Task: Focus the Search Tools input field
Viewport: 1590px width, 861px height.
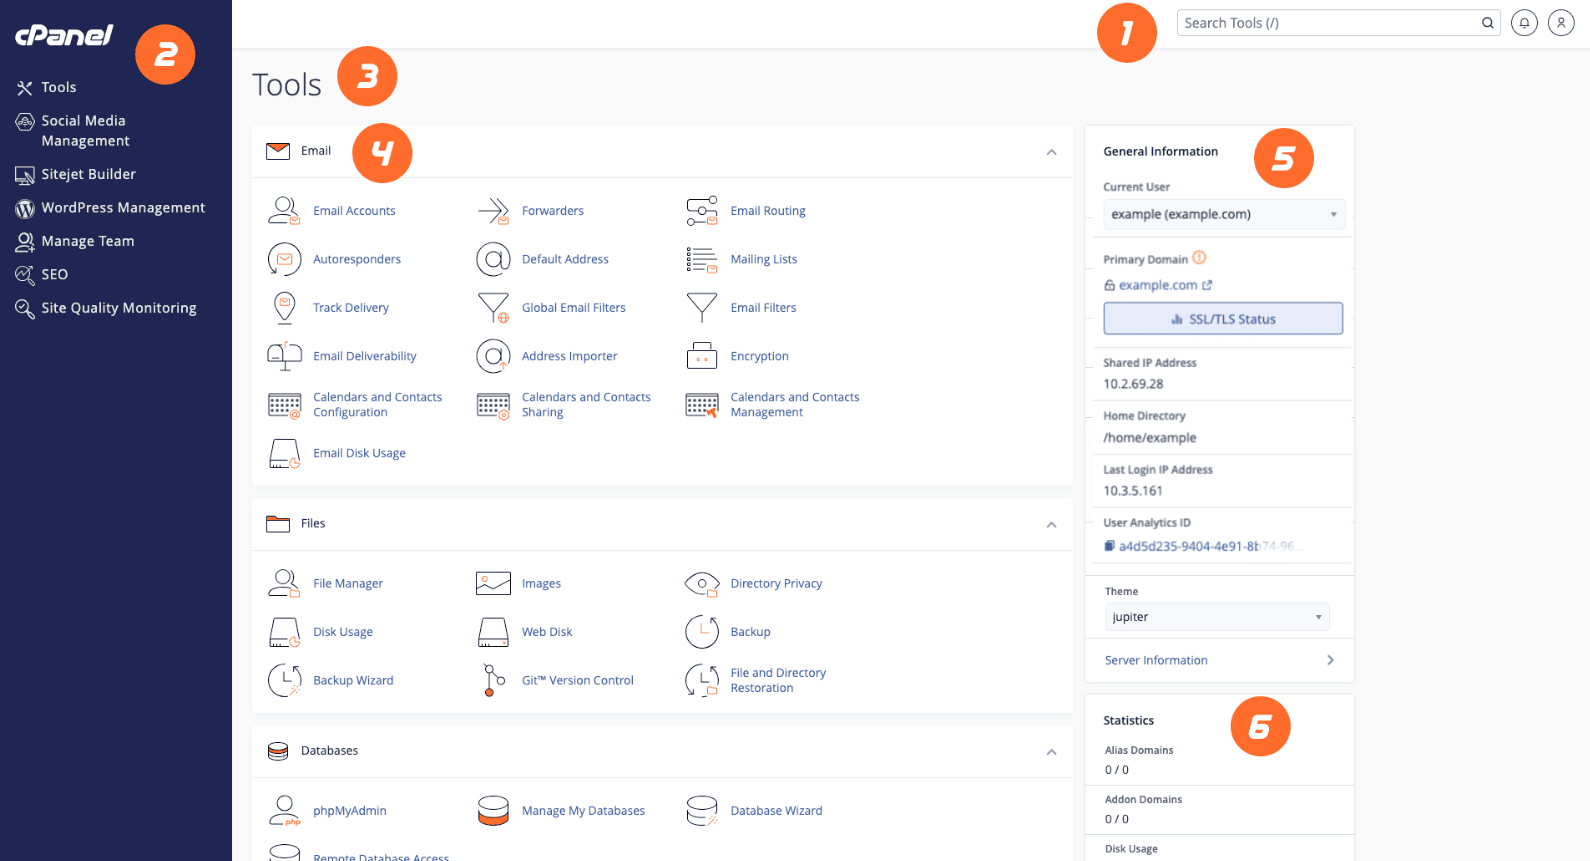Action: (x=1328, y=23)
